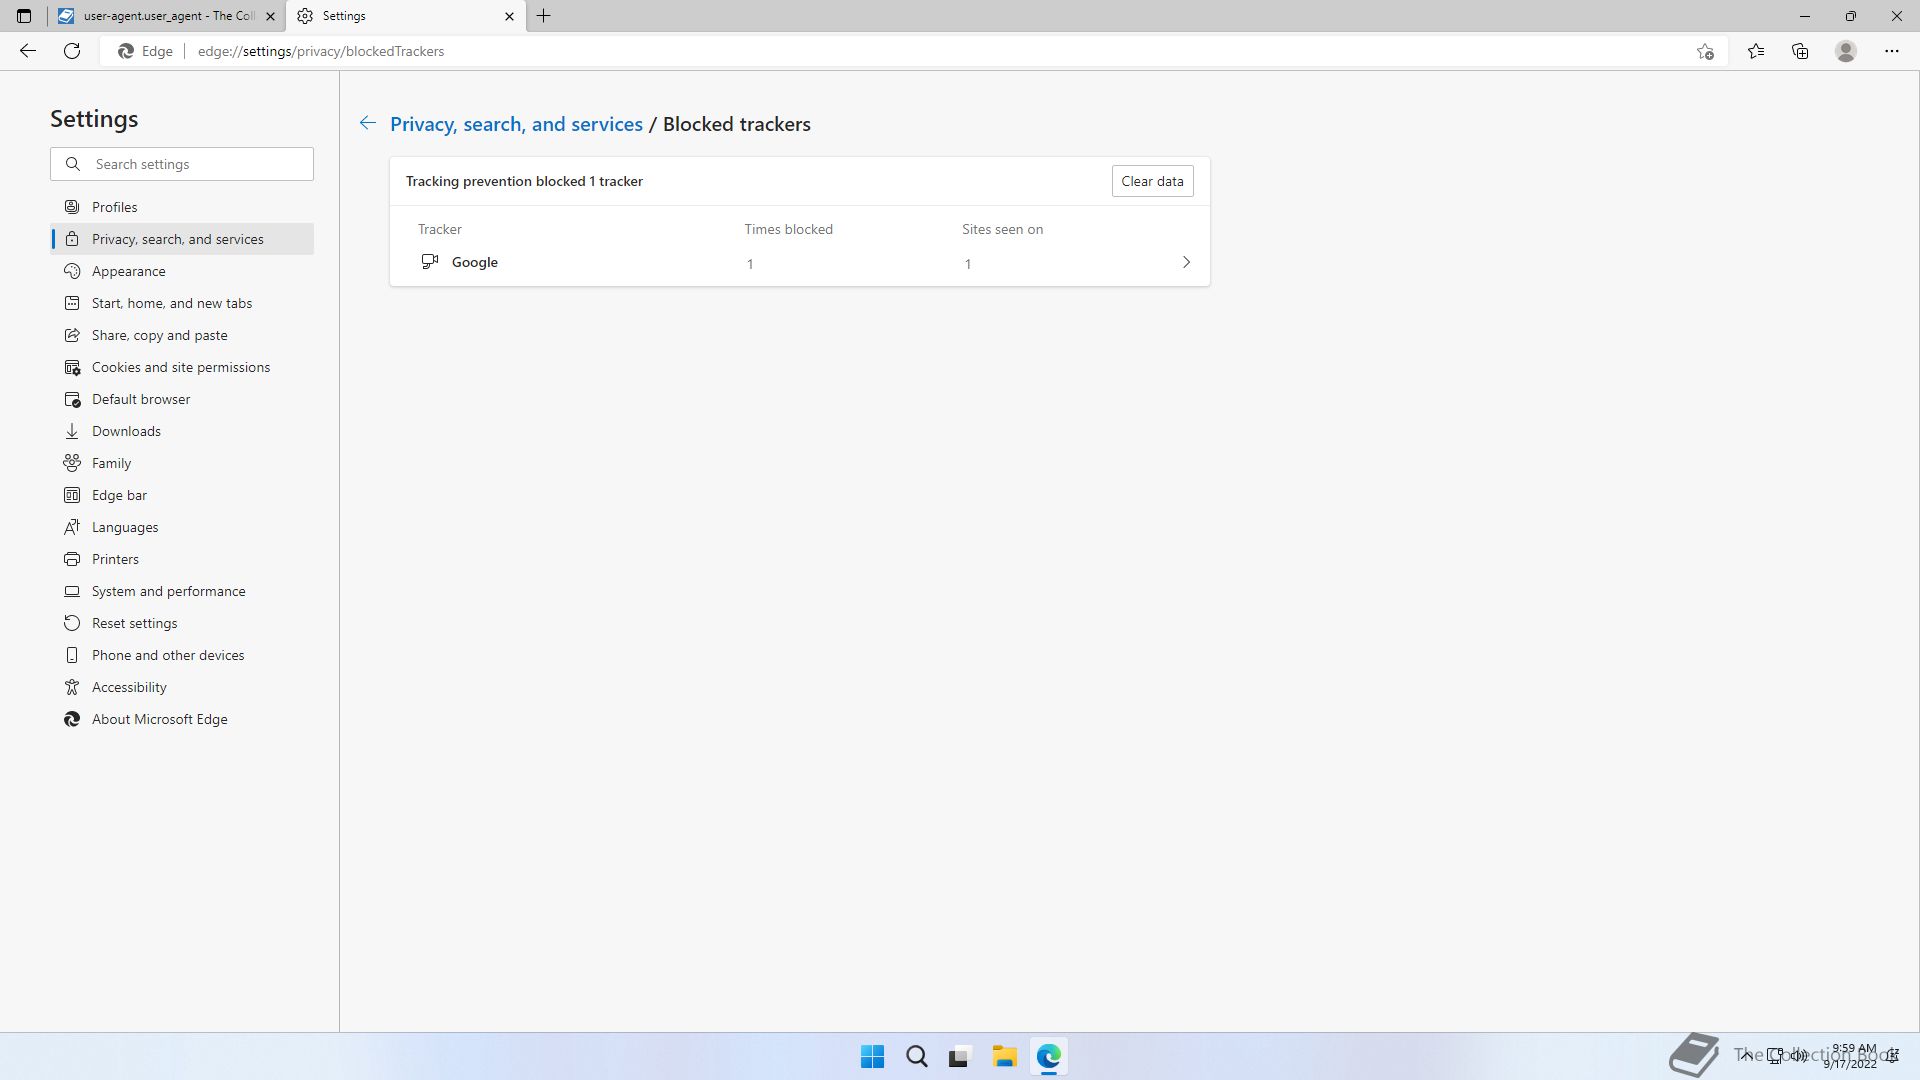Click the Edge site identity icon
This screenshot has width=1920, height=1080.
pos(146,51)
